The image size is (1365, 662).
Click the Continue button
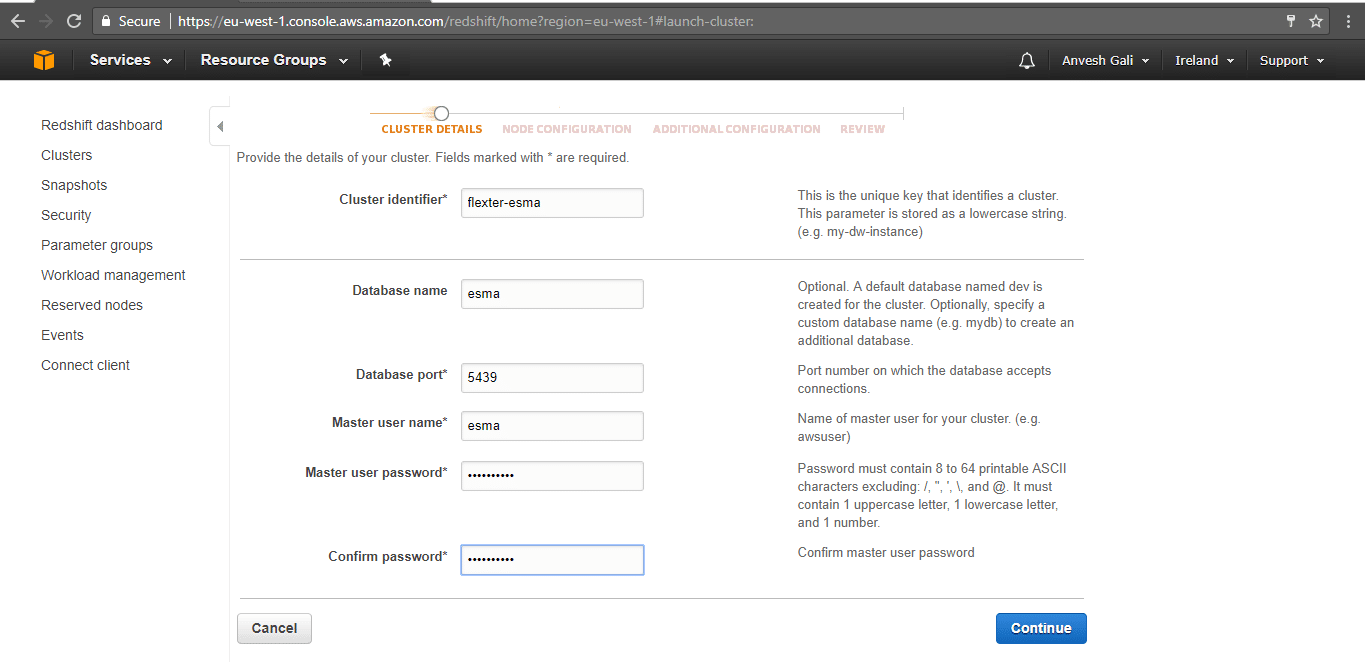[x=1041, y=628]
